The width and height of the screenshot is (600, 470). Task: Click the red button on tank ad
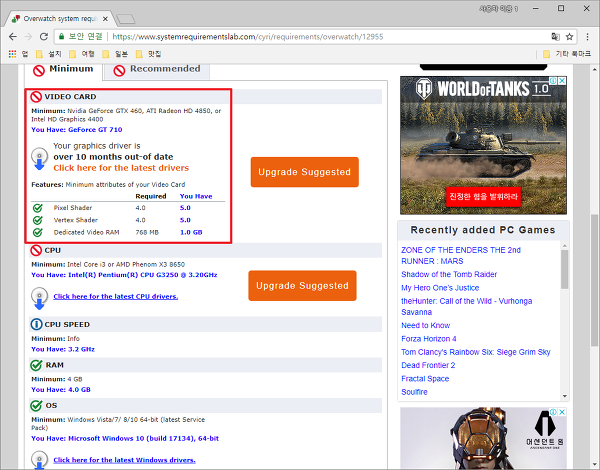click(x=483, y=197)
